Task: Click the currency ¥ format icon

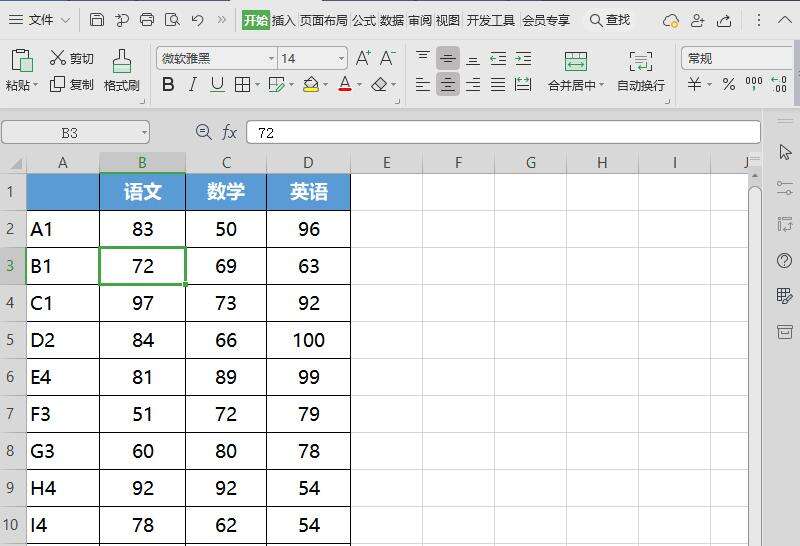Action: point(694,84)
